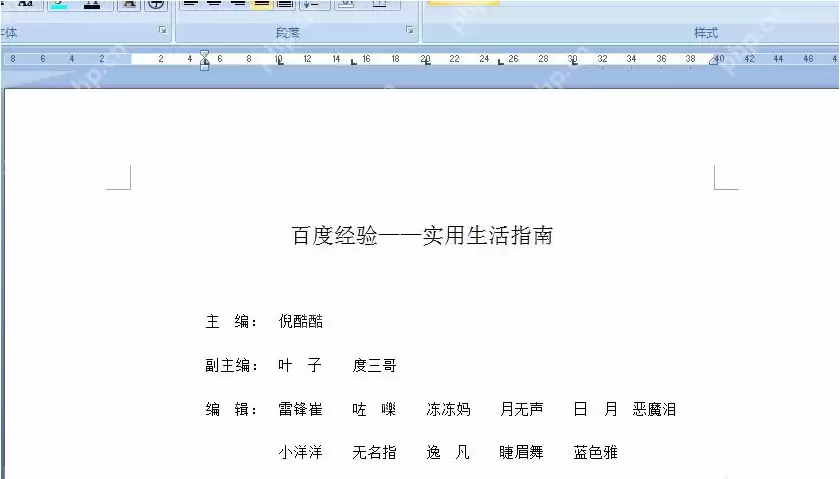840x479 pixels.
Task: Click the label 主 编:
Action: click(232, 321)
